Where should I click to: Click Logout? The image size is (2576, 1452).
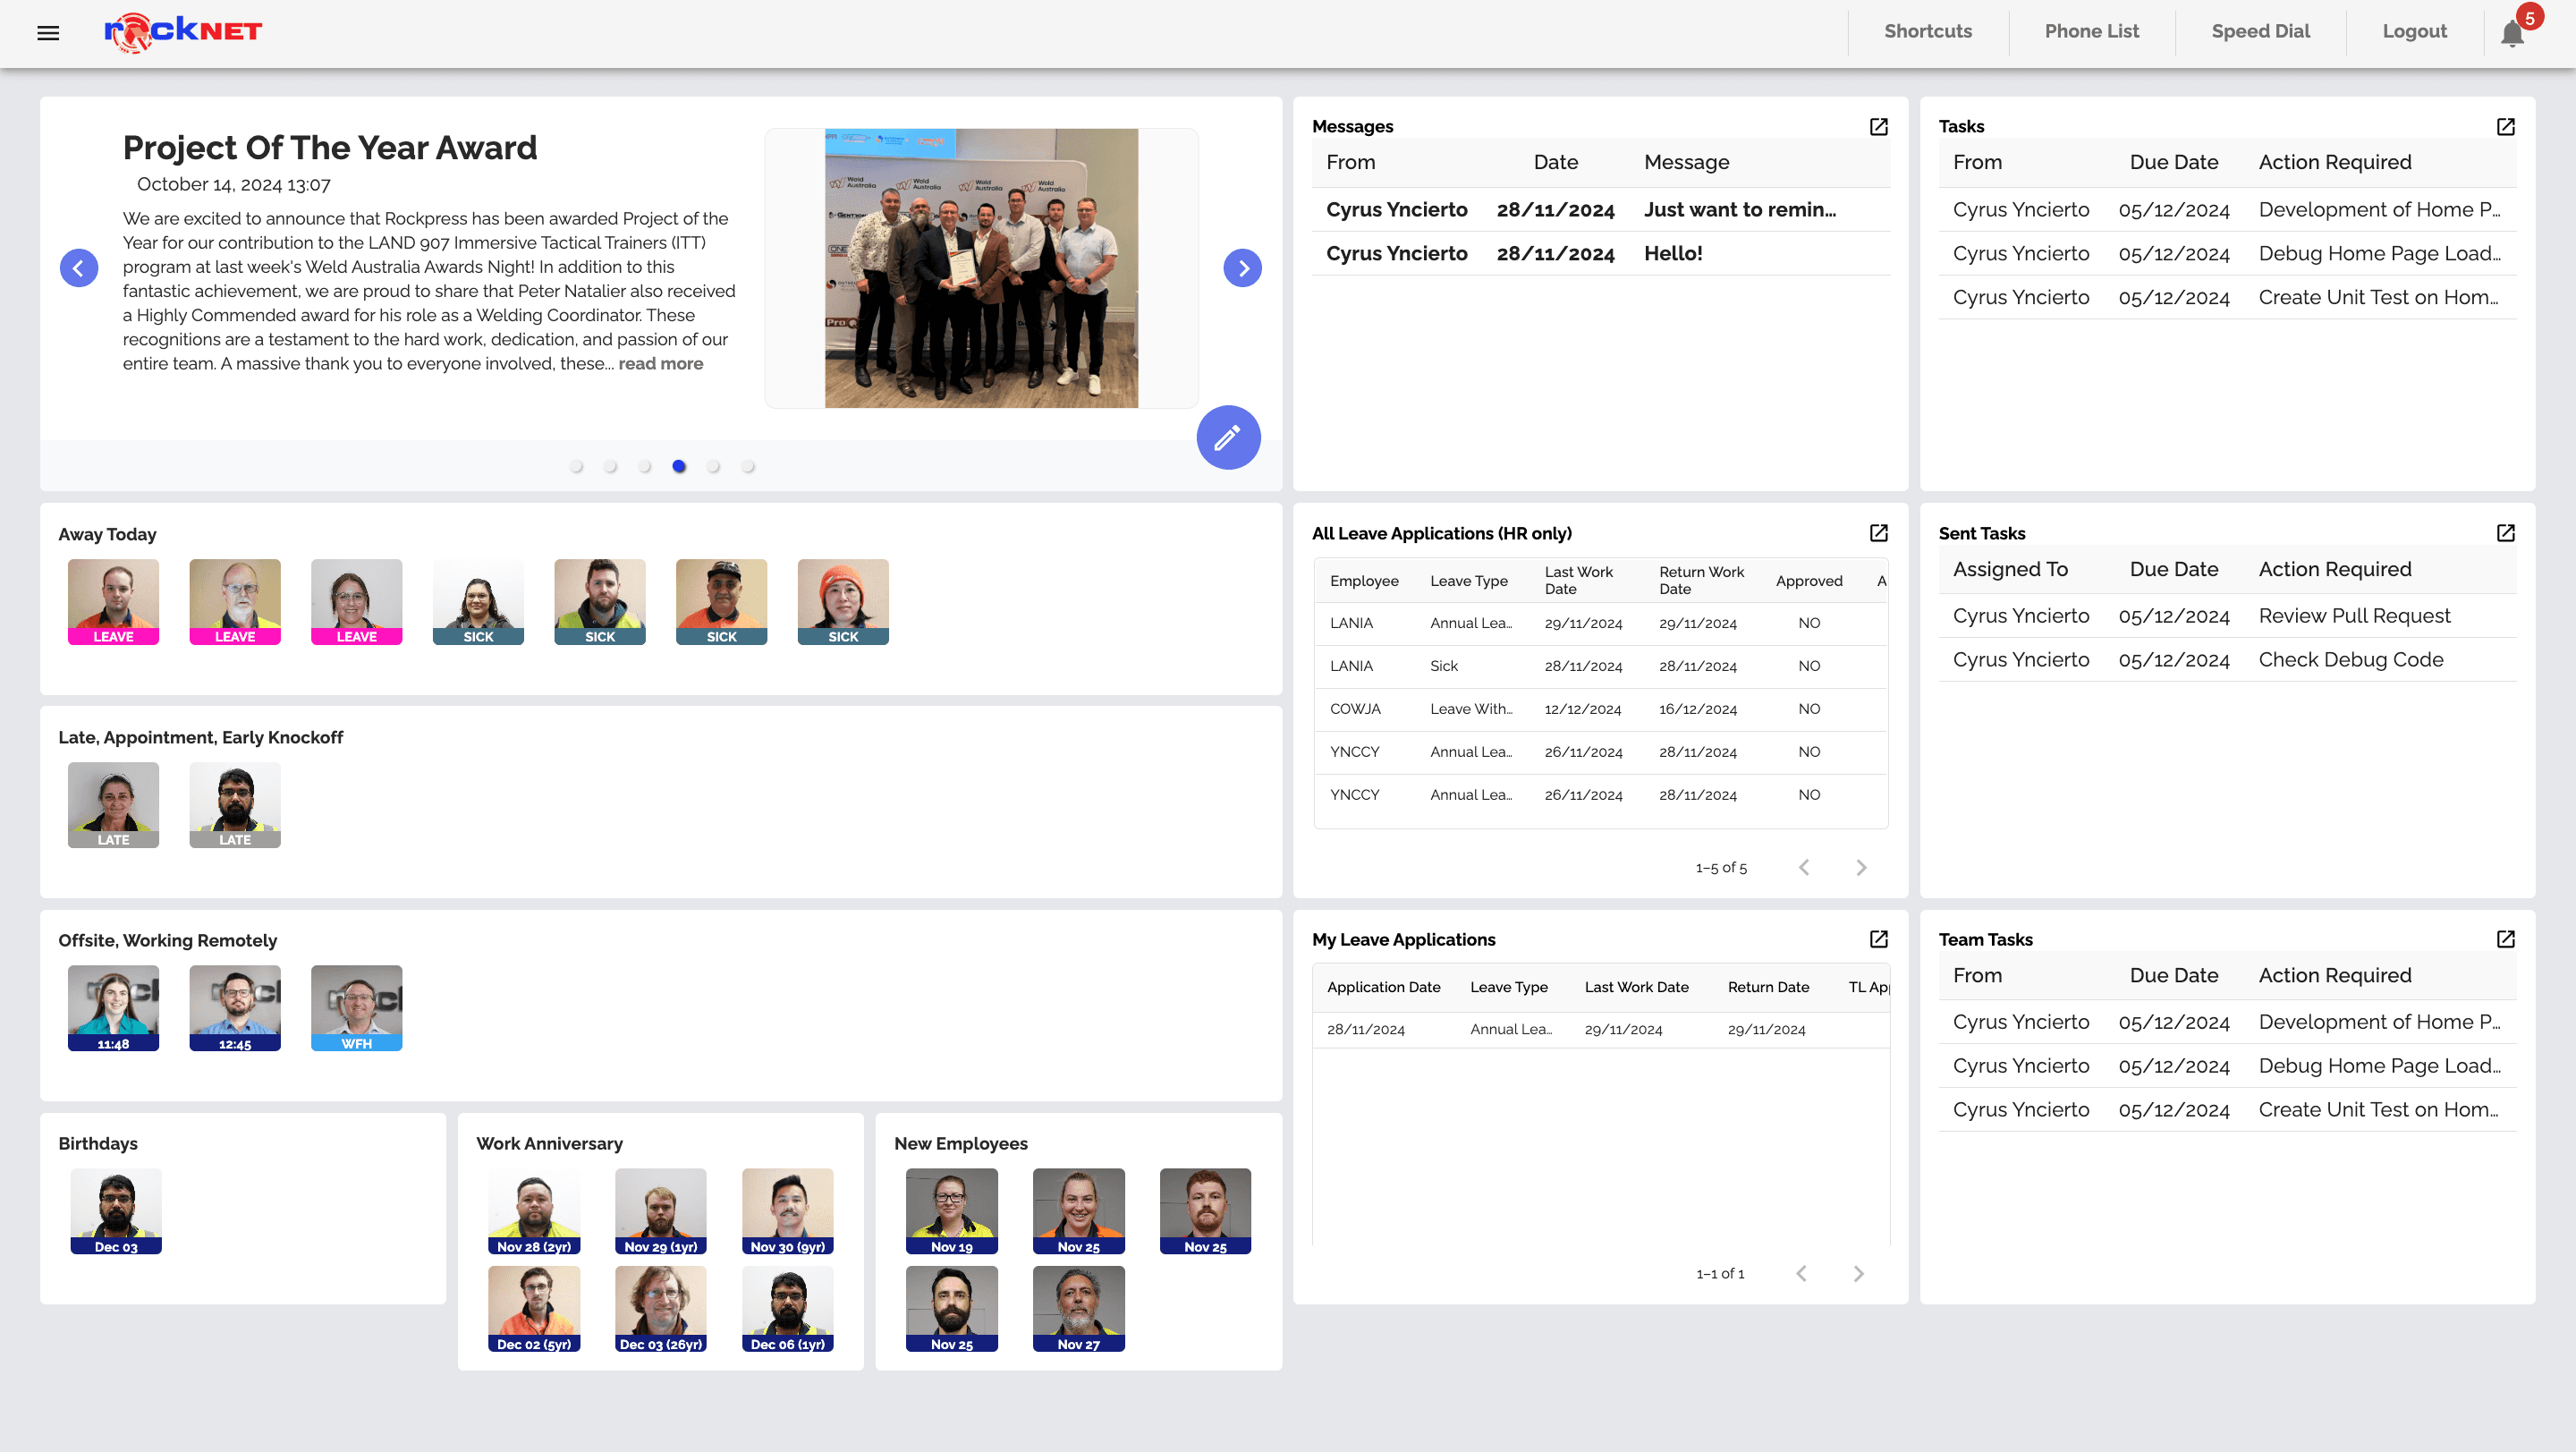(x=2414, y=32)
